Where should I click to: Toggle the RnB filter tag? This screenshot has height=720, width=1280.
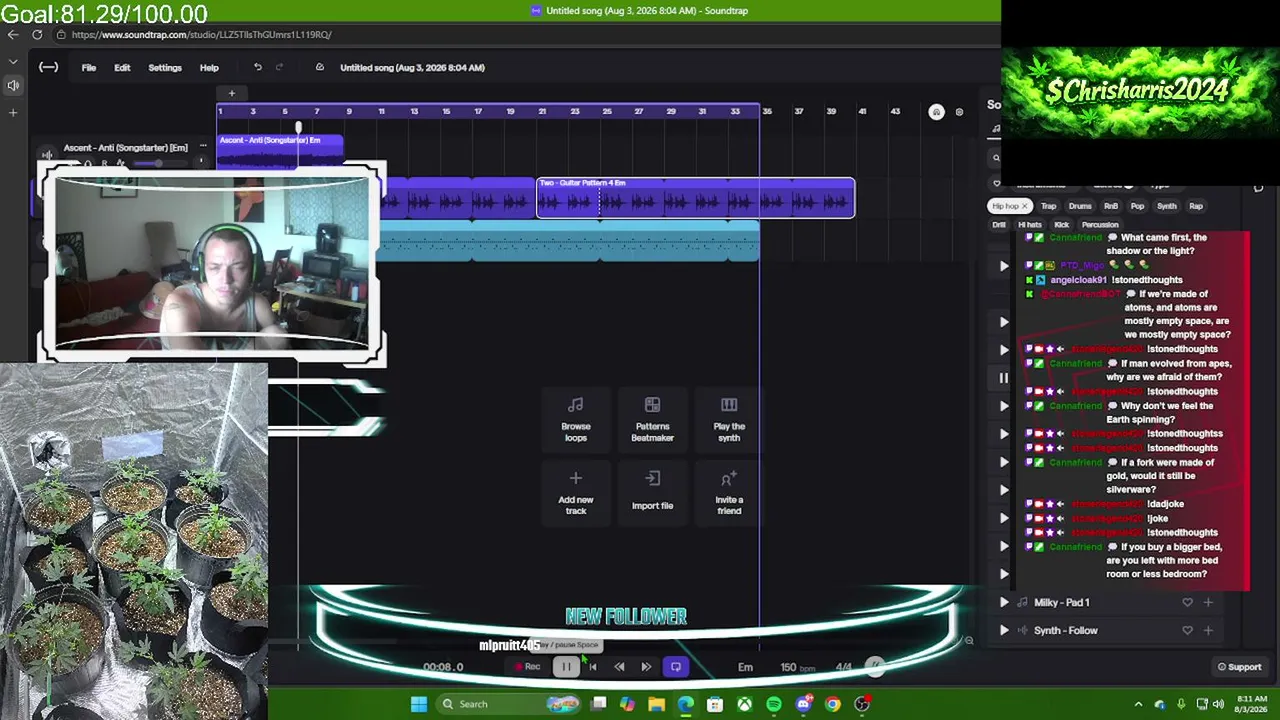[1111, 206]
